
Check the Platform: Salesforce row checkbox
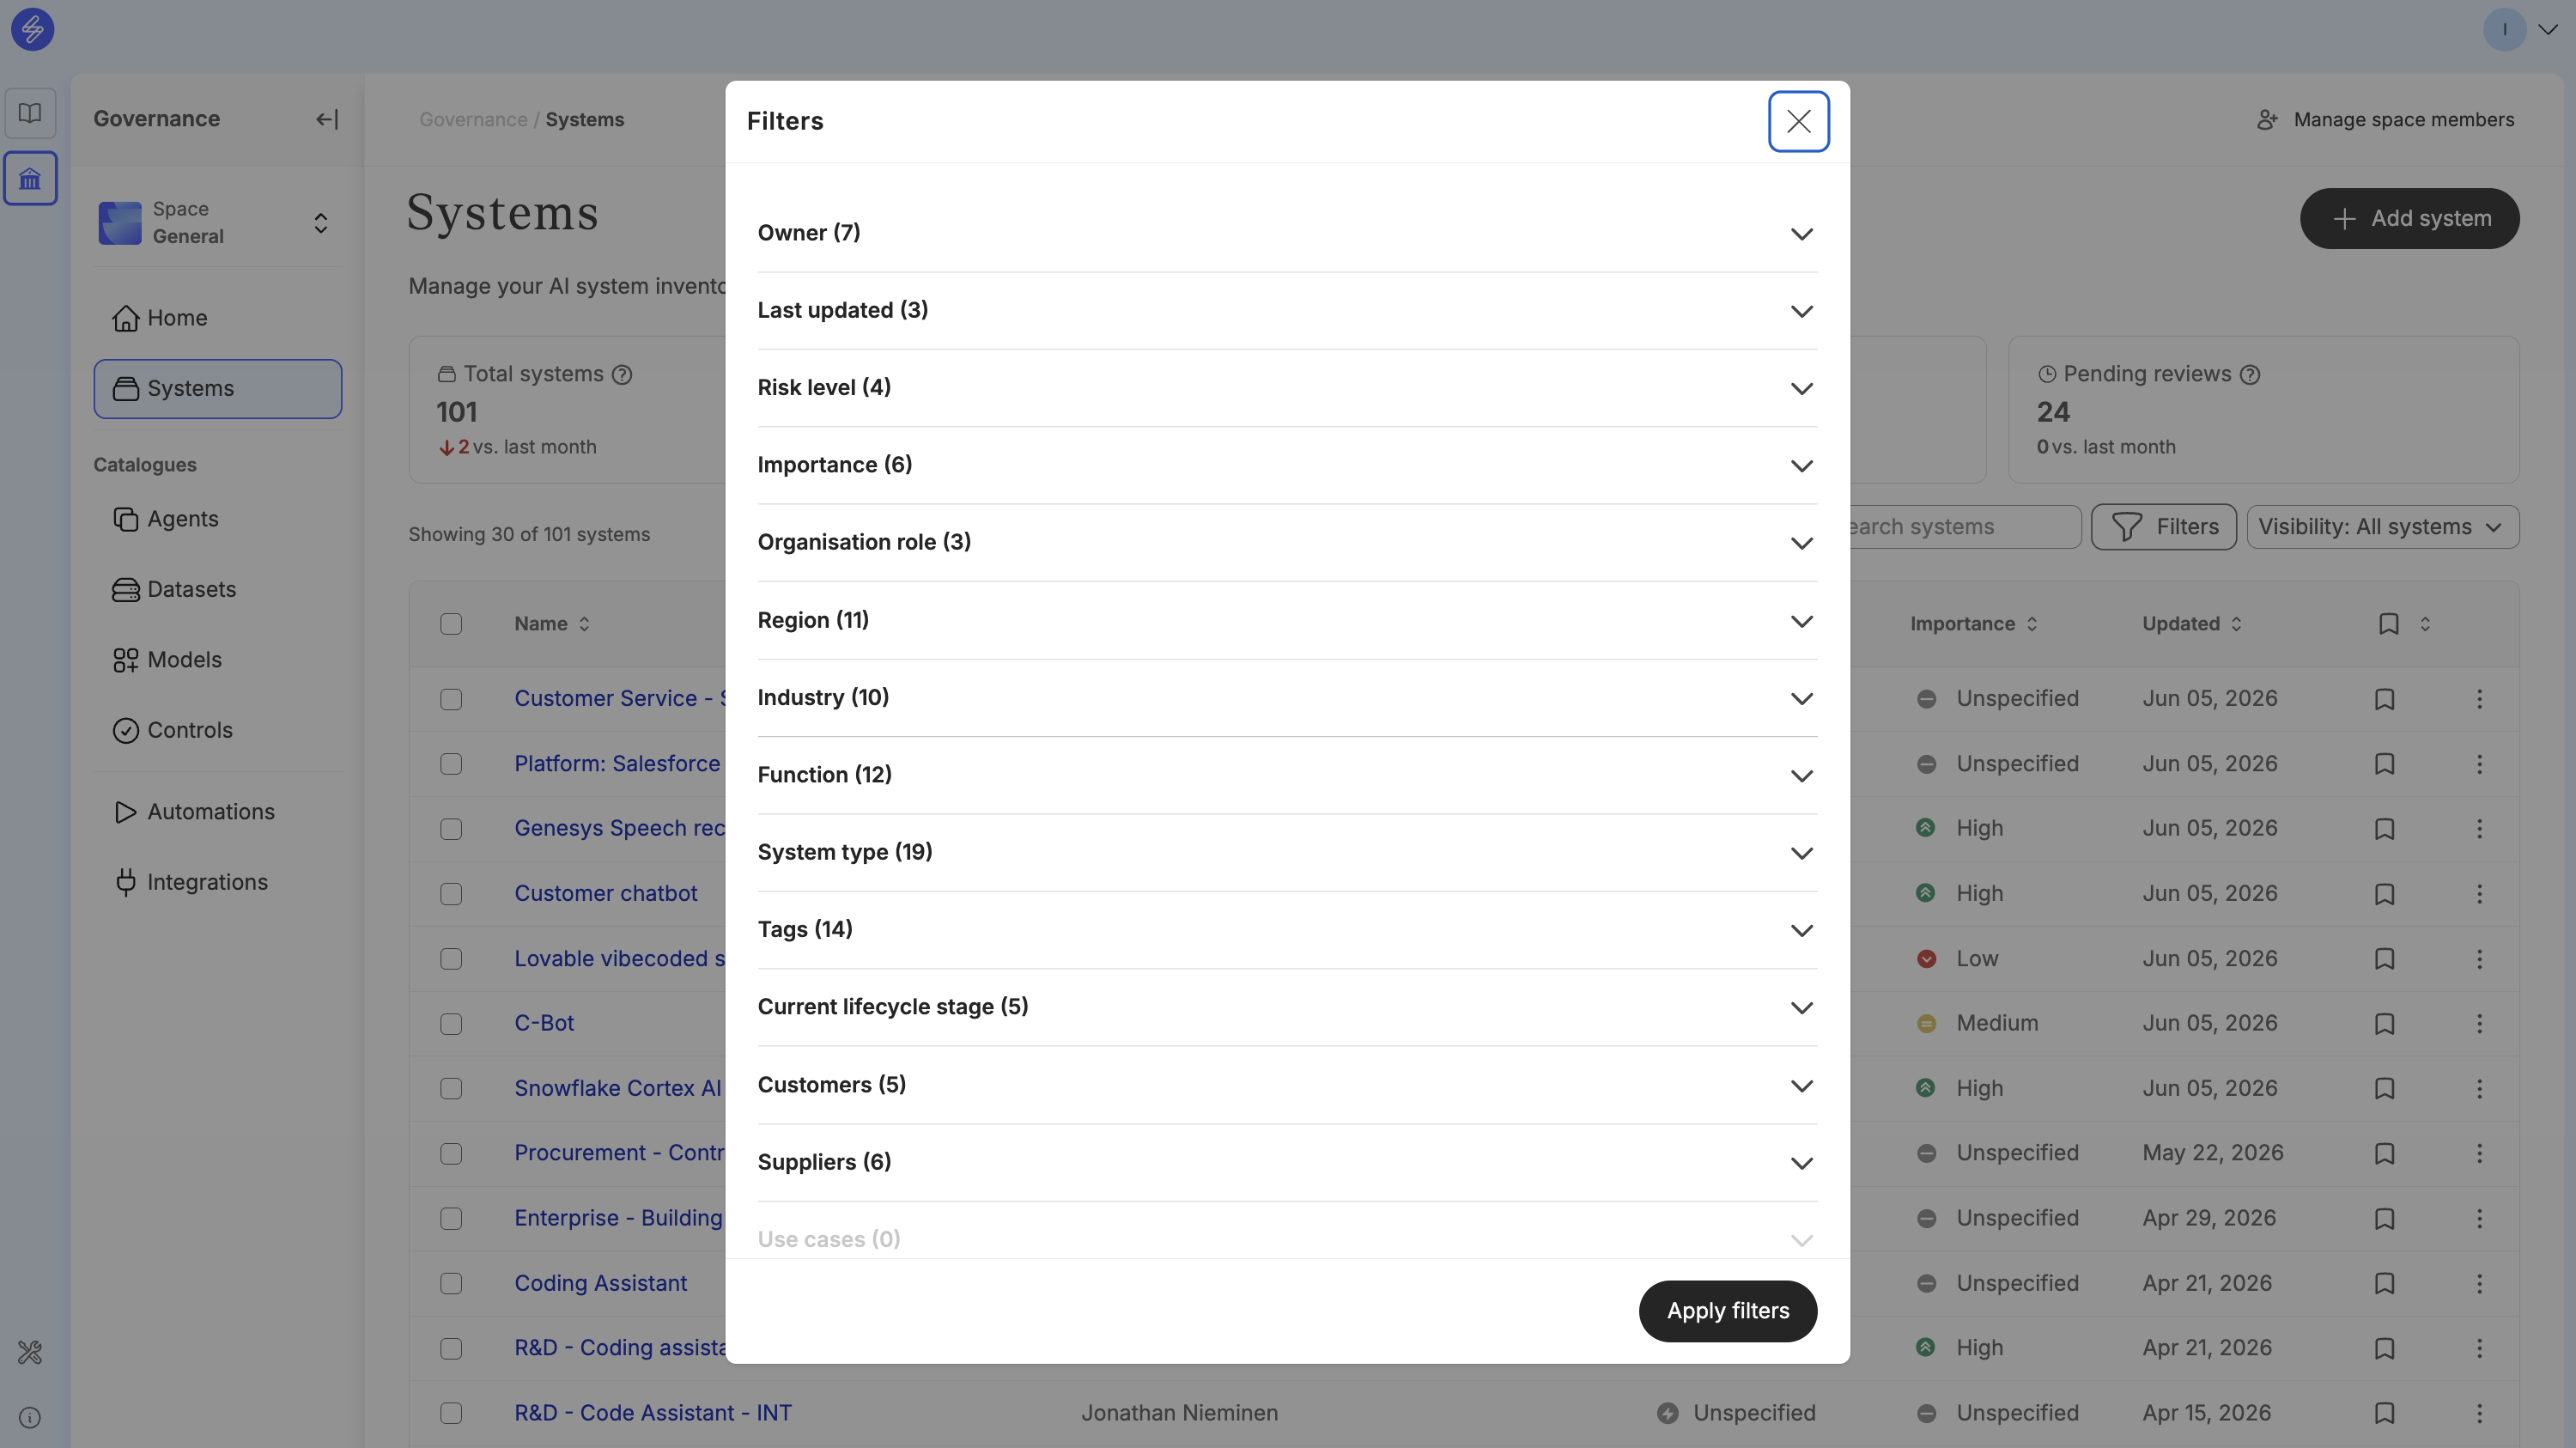pos(451,764)
